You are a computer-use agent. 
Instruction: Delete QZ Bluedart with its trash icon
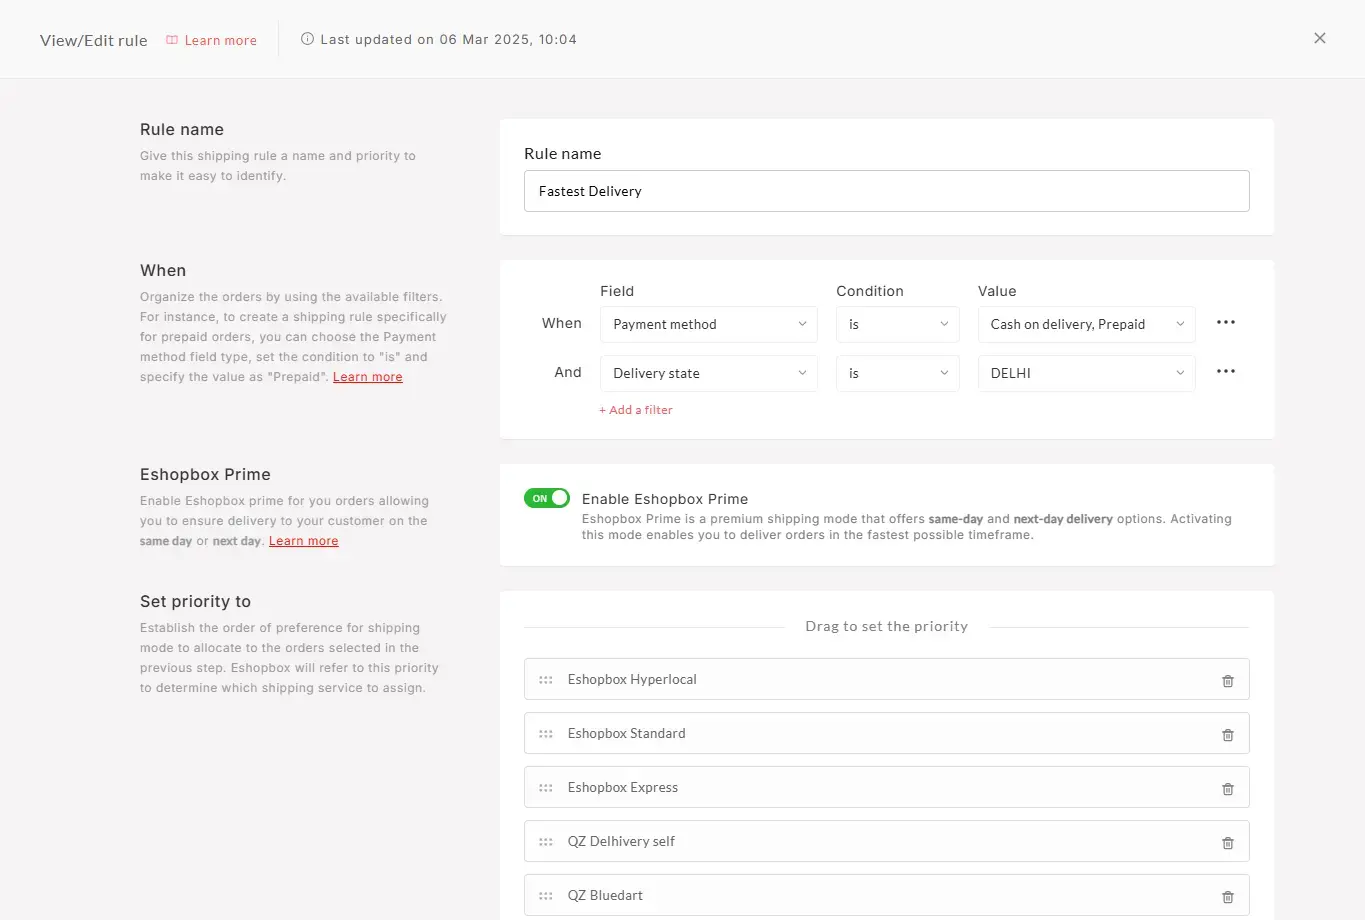tap(1228, 896)
